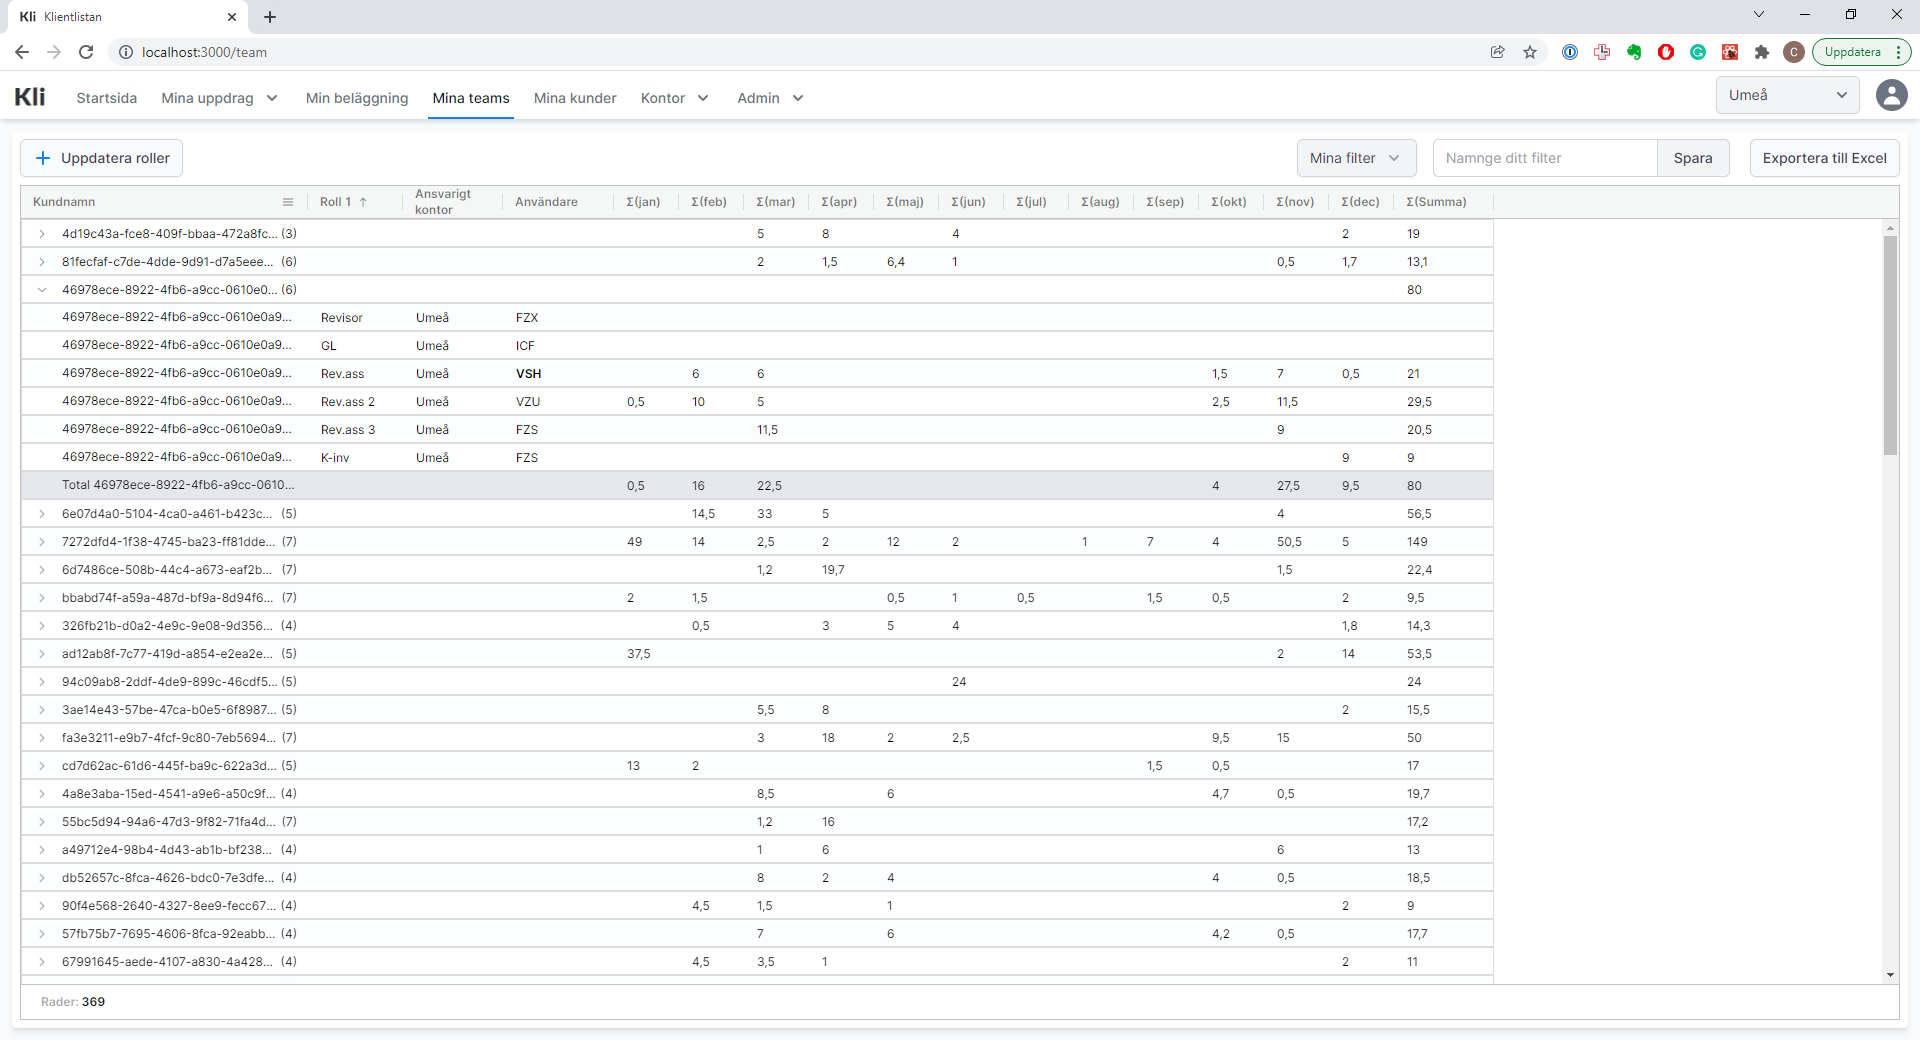Click the share page icon in address bar

[1497, 52]
